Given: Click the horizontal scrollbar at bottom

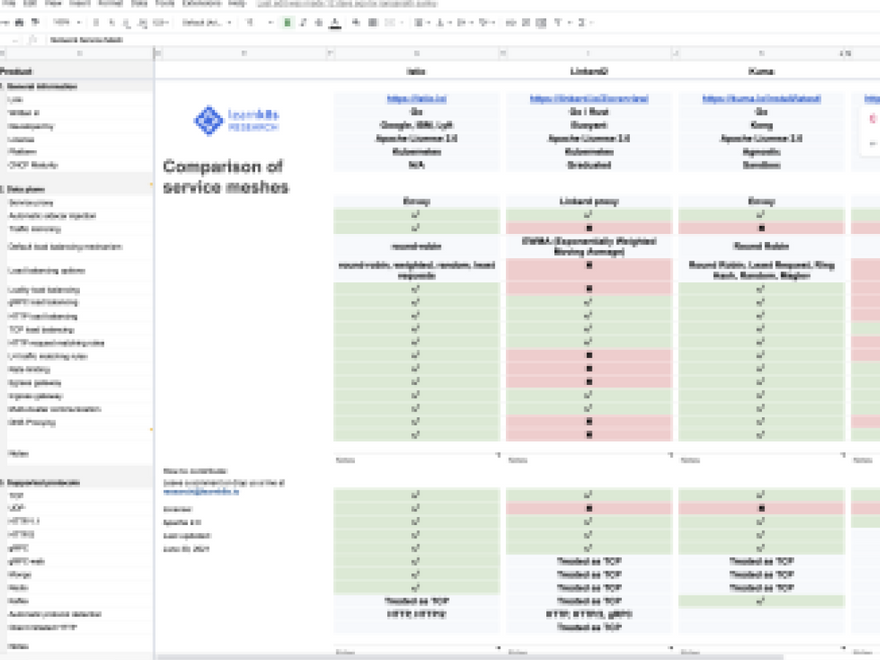Looking at the screenshot, I should tap(469, 656).
